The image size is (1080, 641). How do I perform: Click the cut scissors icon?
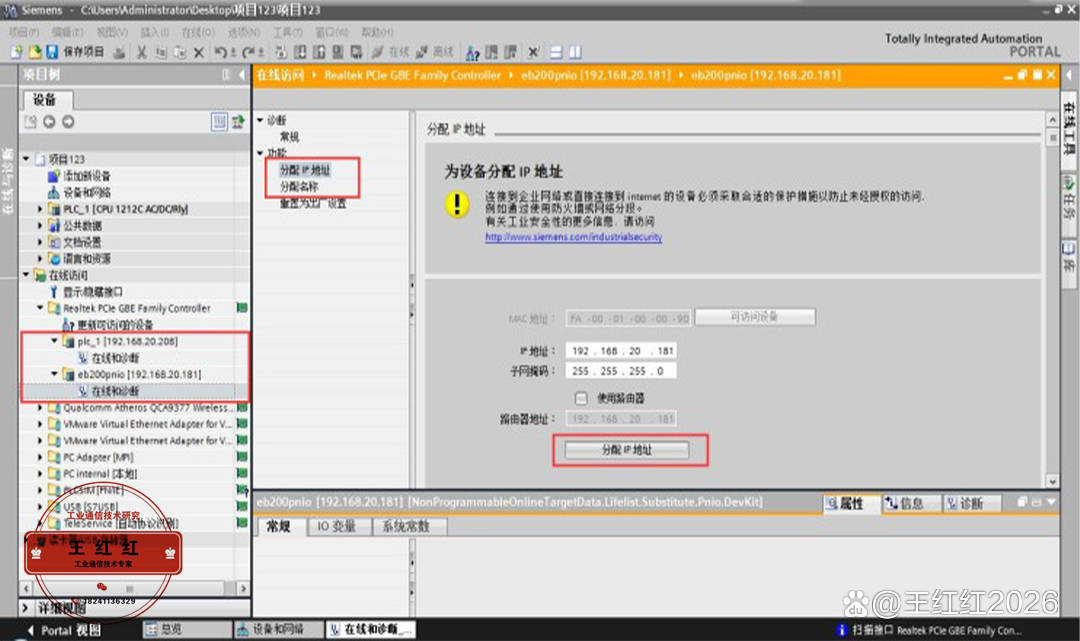142,52
